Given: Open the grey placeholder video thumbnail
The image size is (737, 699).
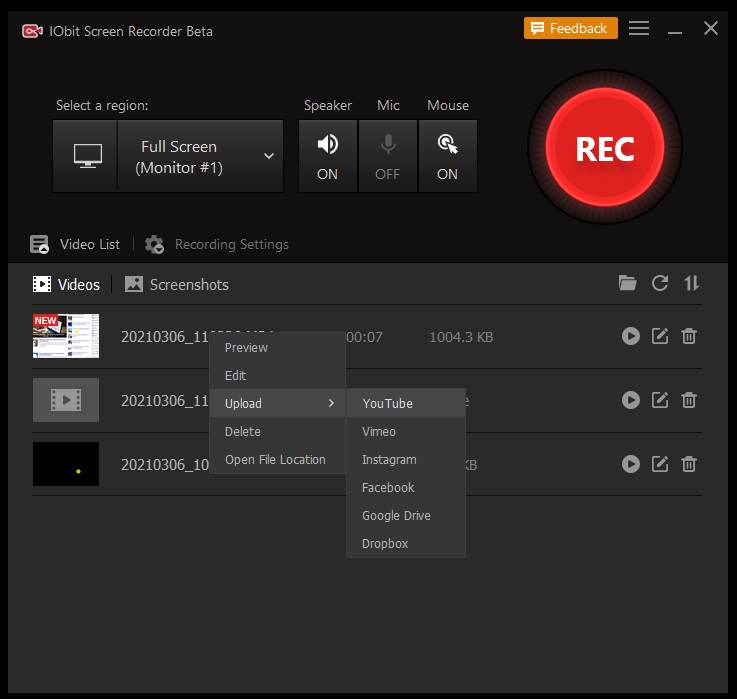Looking at the screenshot, I should pos(66,400).
